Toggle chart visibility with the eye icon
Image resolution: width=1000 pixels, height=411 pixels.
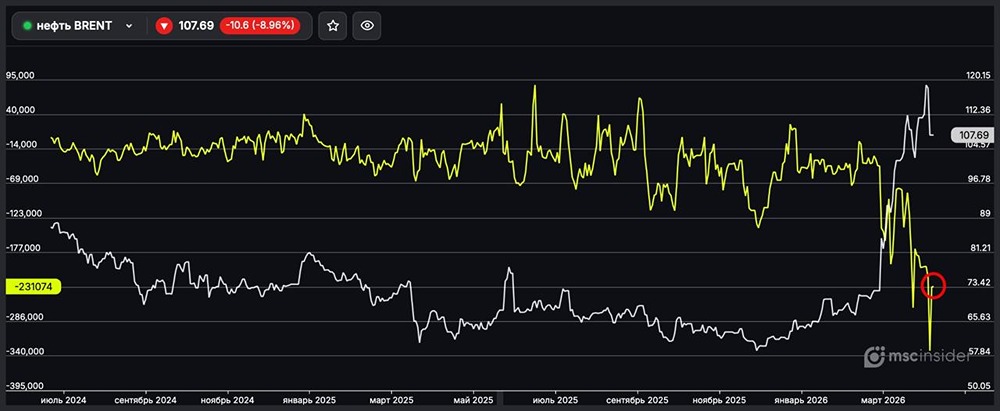click(367, 25)
